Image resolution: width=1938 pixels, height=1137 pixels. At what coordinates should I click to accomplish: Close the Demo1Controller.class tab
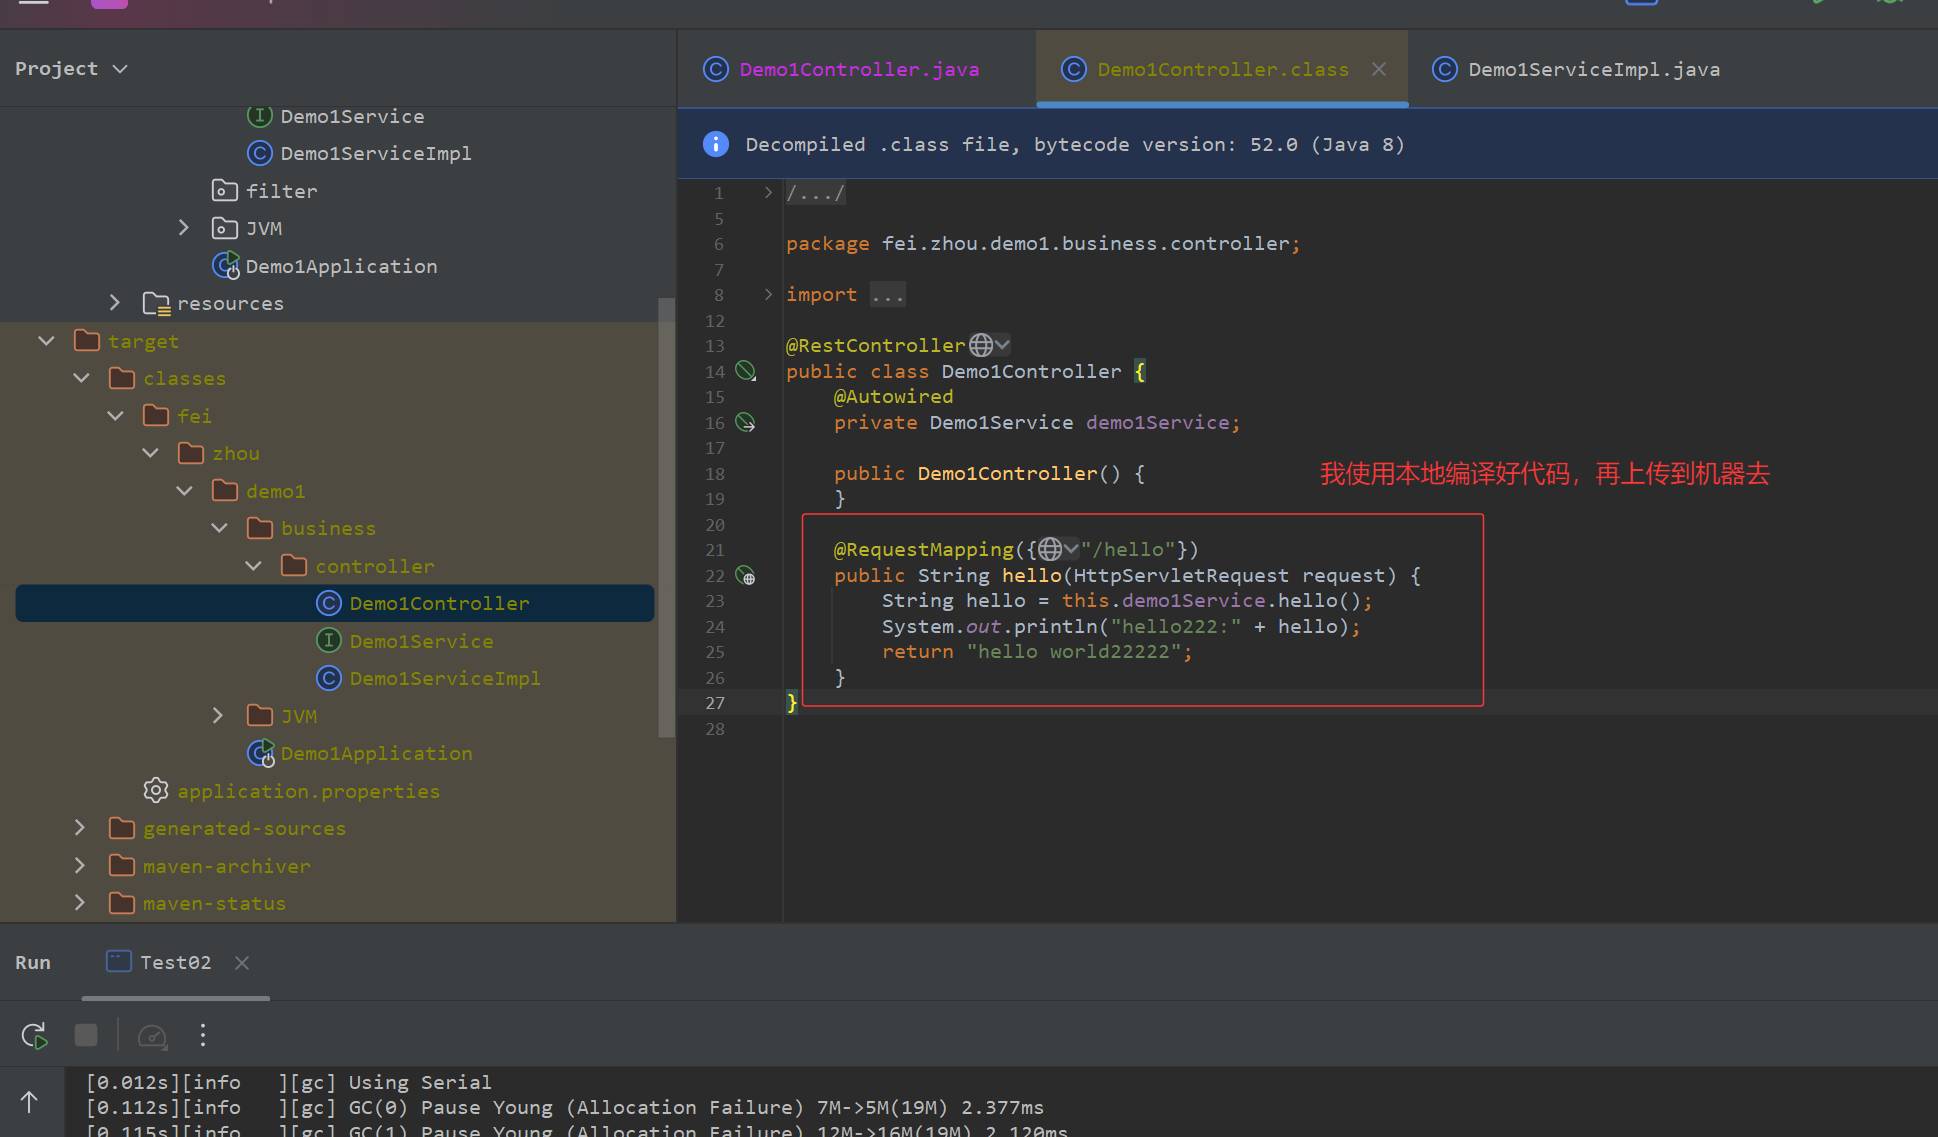point(1378,69)
